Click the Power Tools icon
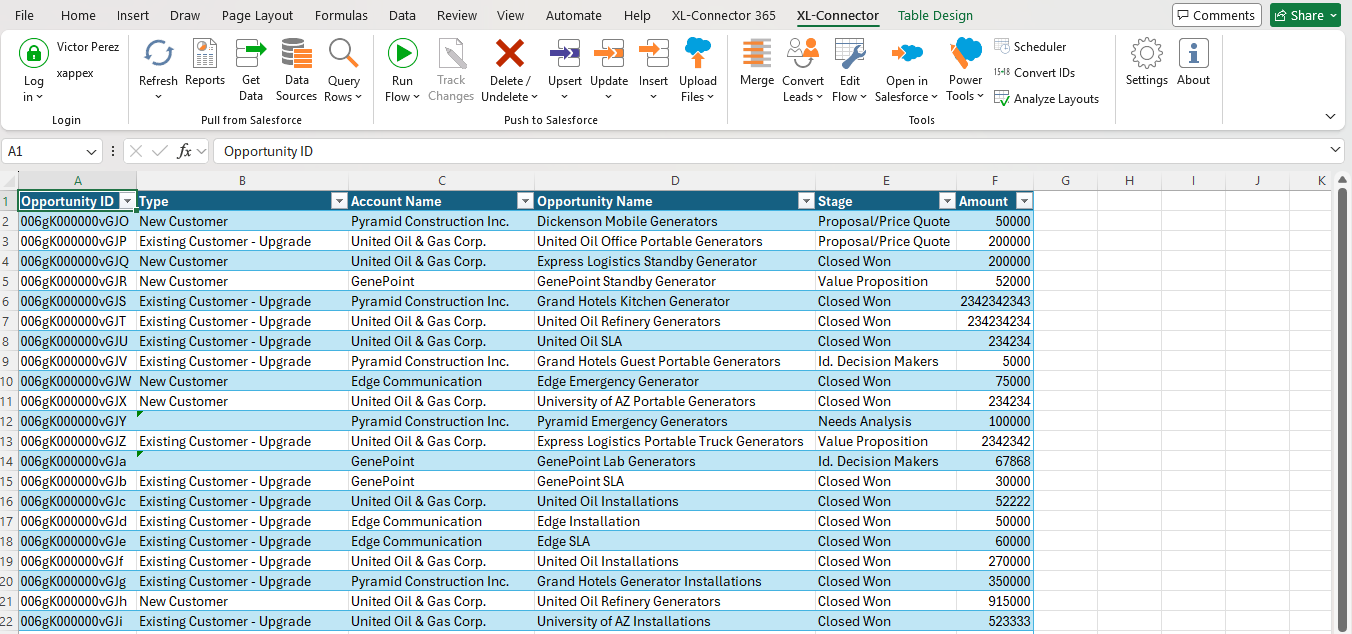 [x=966, y=54]
